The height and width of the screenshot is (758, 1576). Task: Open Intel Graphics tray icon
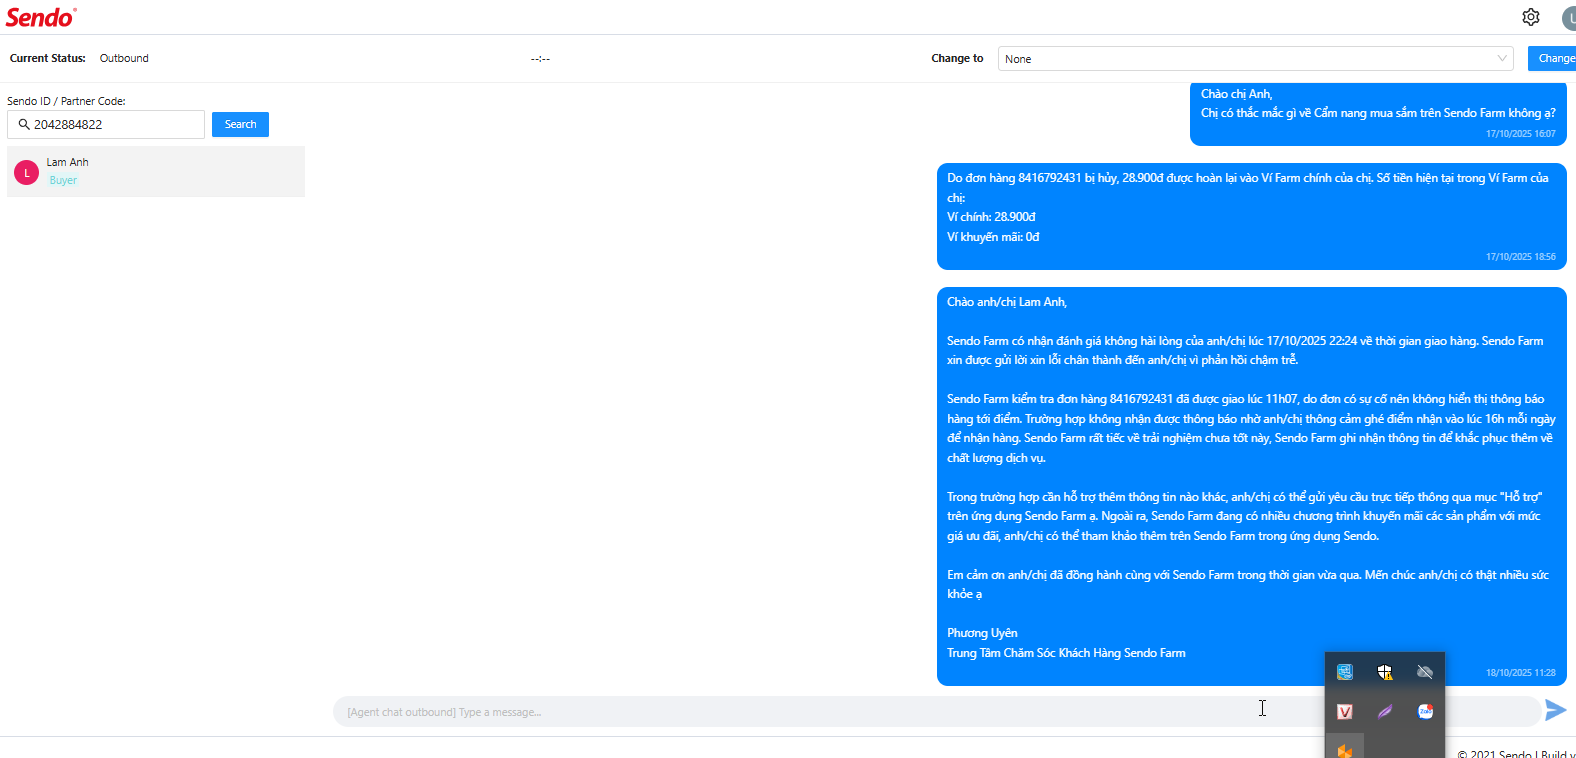coord(1345,672)
